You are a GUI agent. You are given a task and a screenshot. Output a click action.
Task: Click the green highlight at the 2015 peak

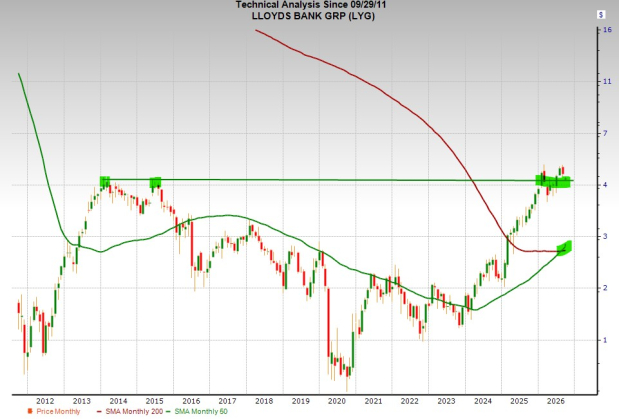click(x=156, y=182)
